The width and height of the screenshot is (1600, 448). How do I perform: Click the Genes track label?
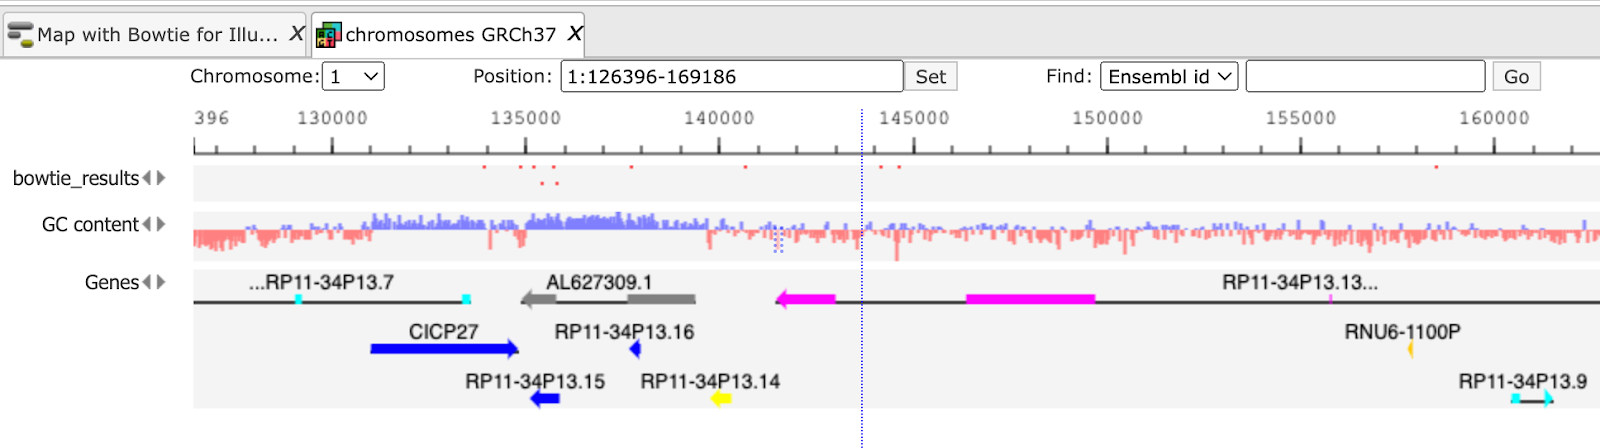(112, 282)
